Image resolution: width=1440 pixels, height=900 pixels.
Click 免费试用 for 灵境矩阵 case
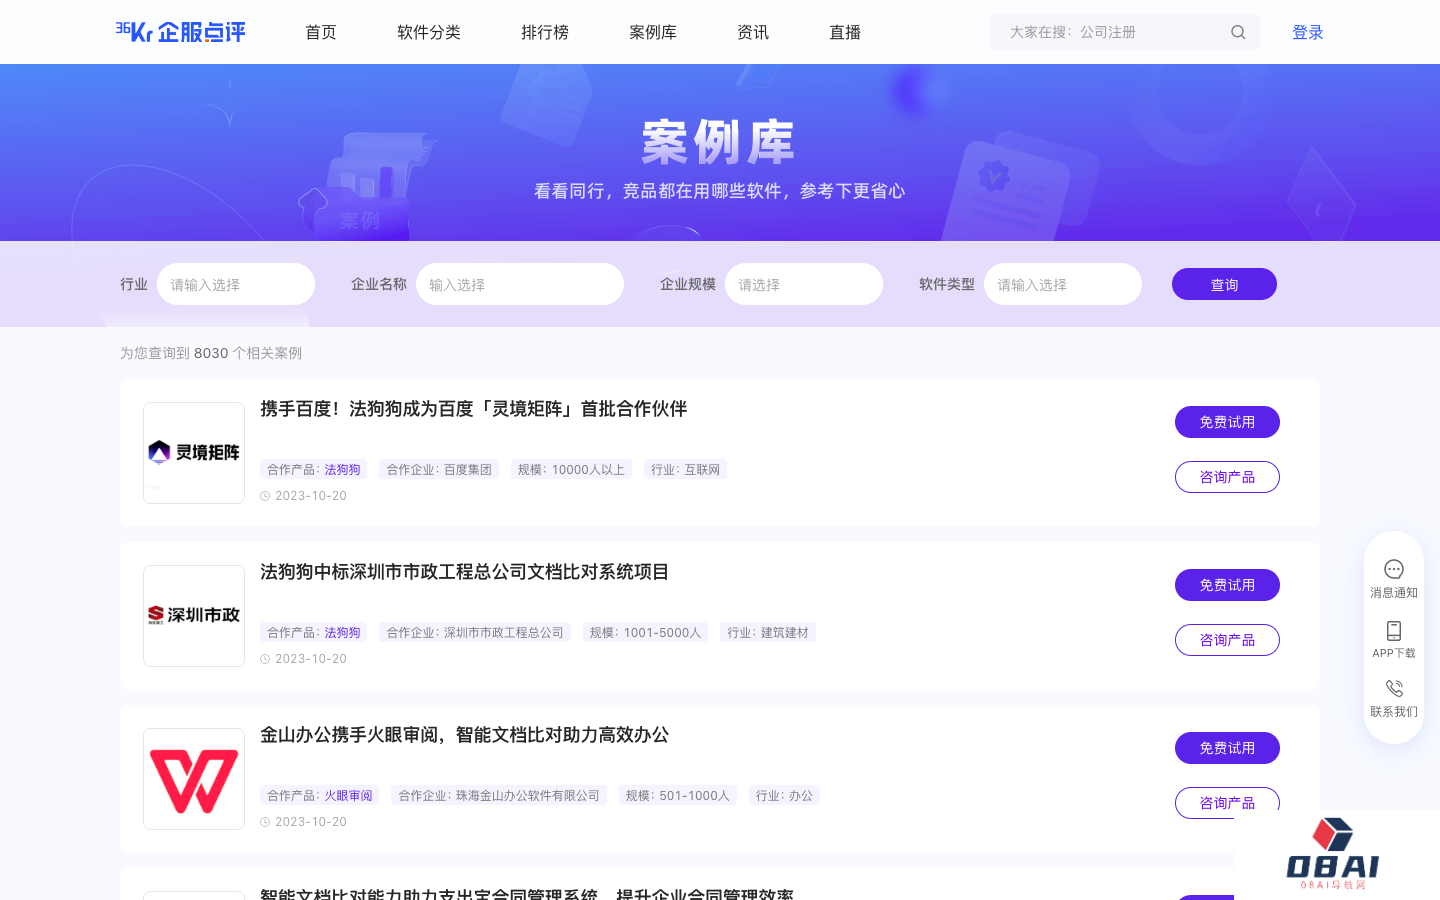pos(1227,422)
